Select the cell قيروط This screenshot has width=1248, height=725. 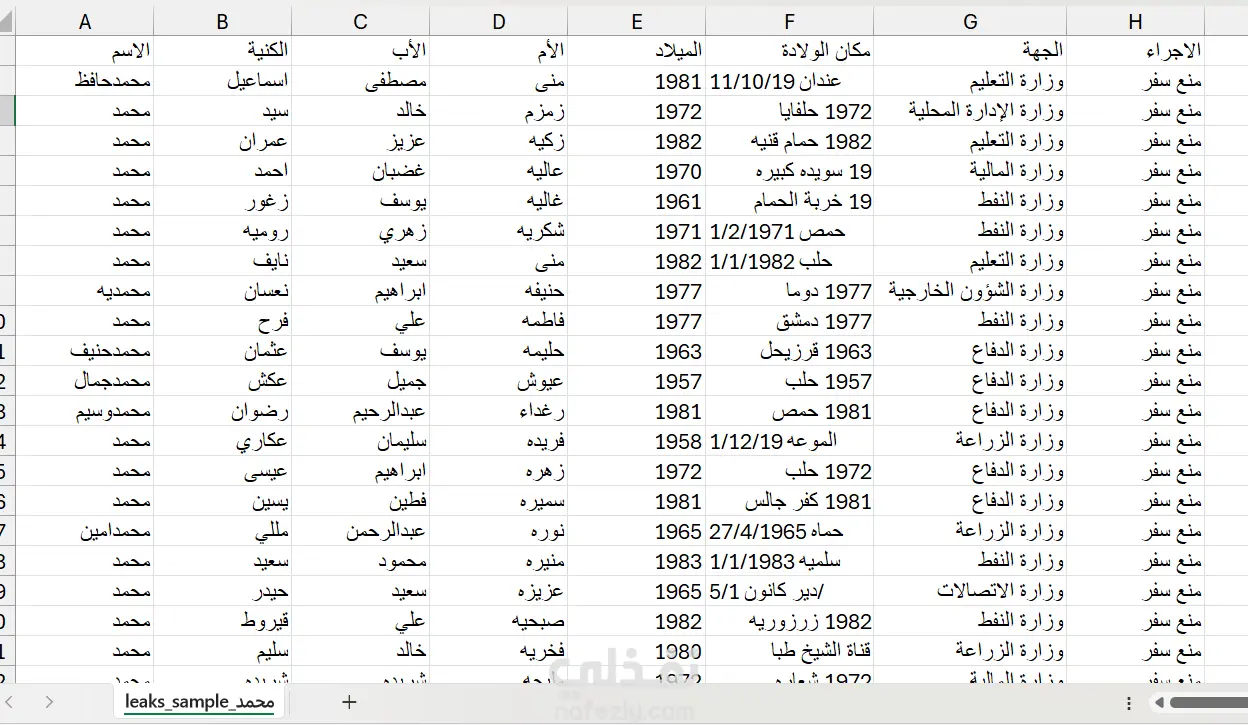[223, 621]
